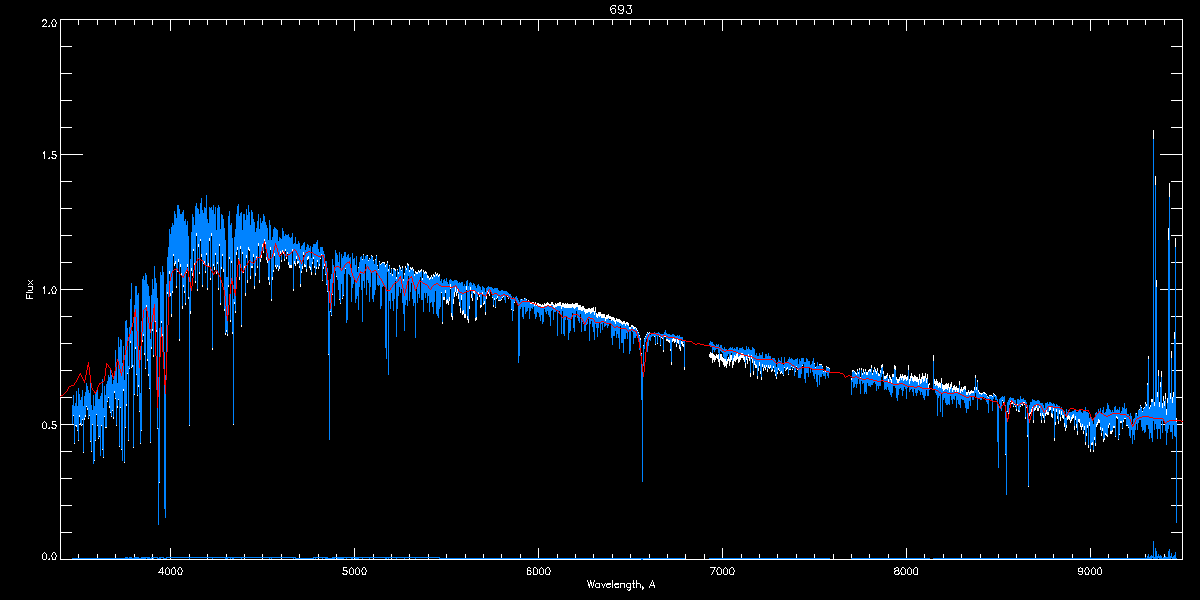Image resolution: width=1200 pixels, height=600 pixels.
Task: Click the y-axis tick label "0.5"
Action: [47, 424]
